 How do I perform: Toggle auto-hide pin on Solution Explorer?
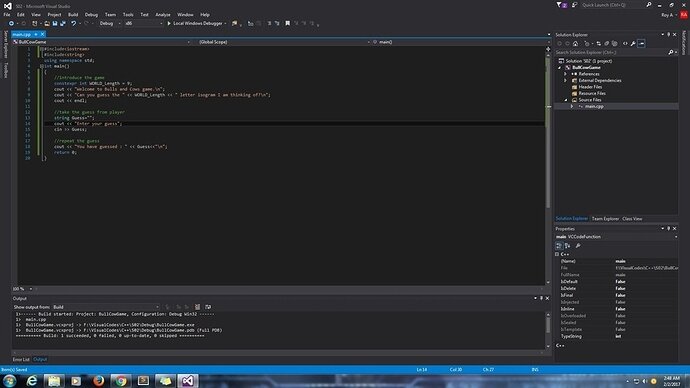pos(668,34)
